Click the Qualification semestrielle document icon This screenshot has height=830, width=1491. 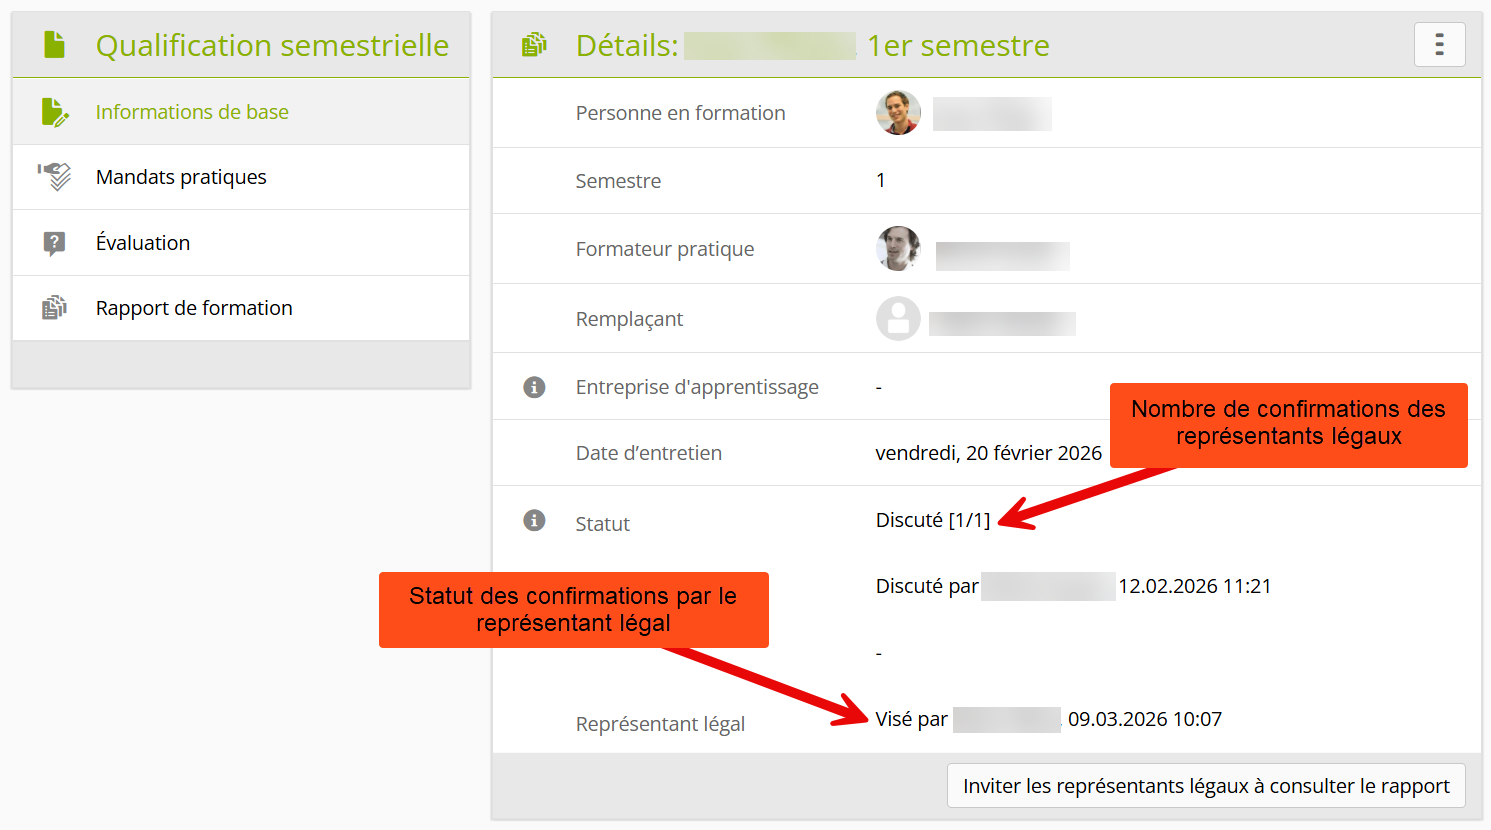click(55, 45)
